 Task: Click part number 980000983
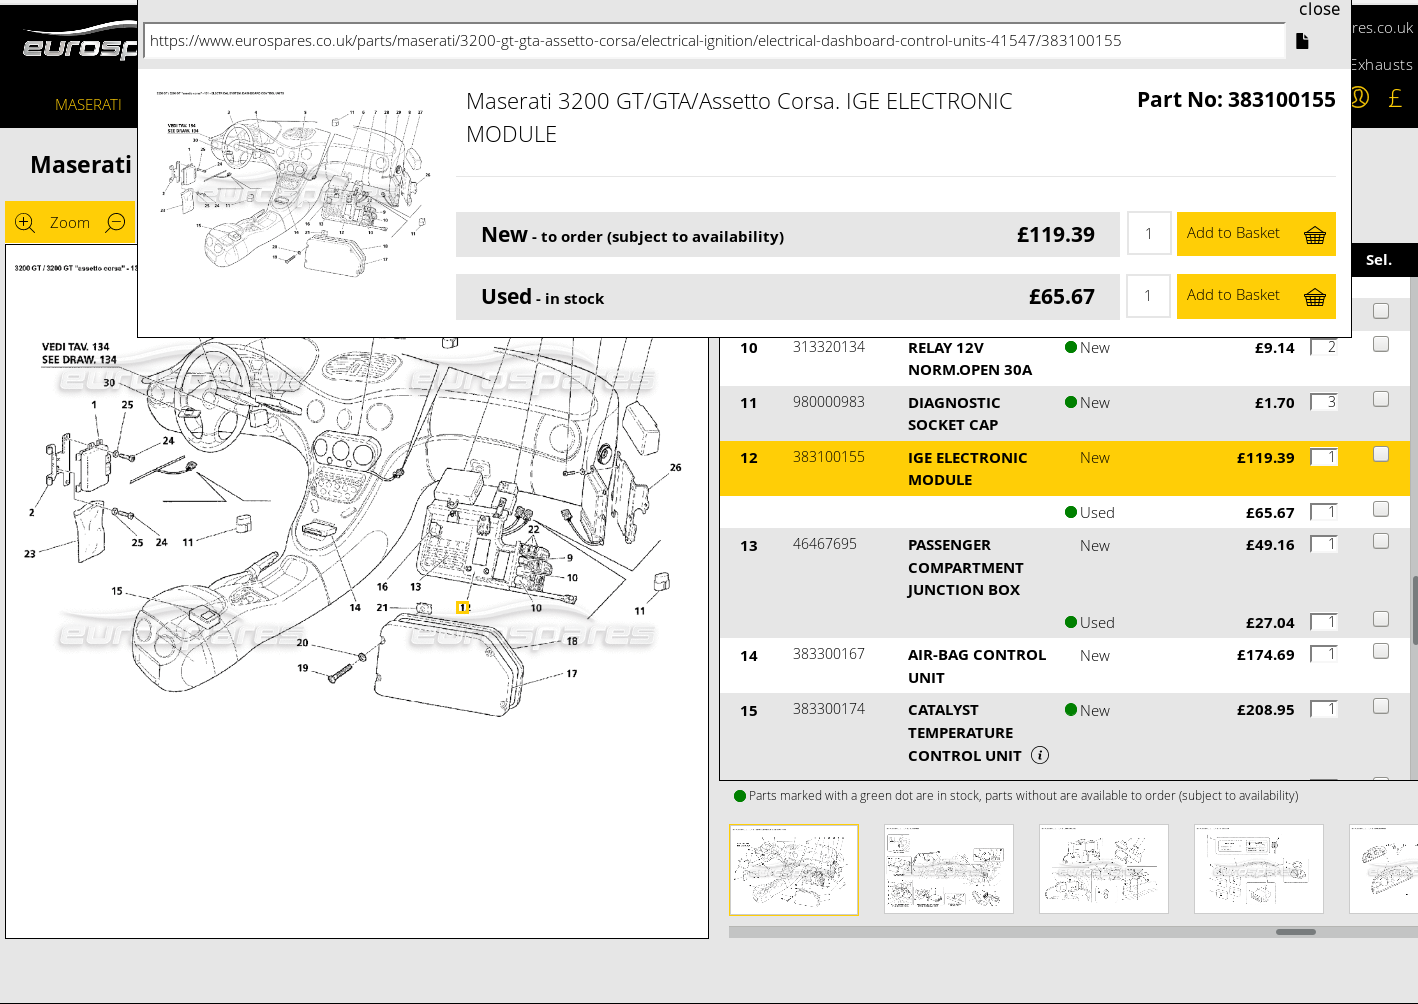pyautogui.click(x=829, y=402)
